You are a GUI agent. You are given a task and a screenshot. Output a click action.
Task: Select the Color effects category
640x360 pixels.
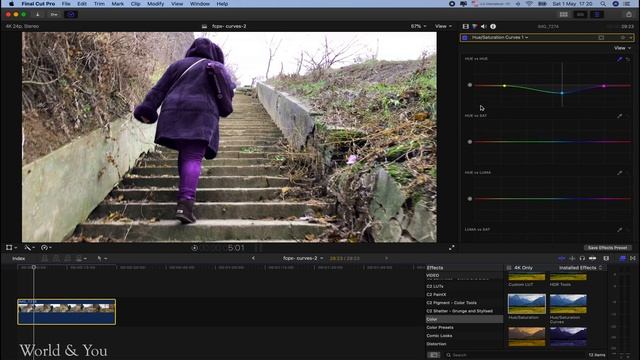click(464, 319)
